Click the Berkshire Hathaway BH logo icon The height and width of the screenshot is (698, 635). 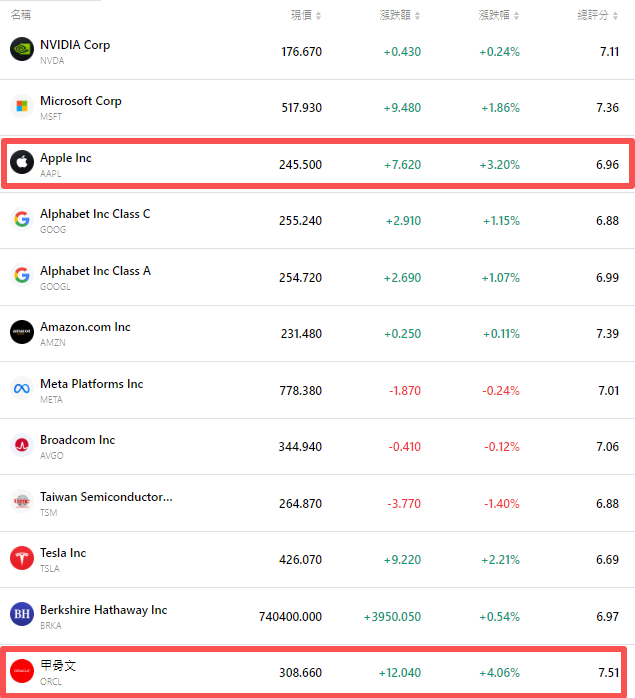pos(22,615)
